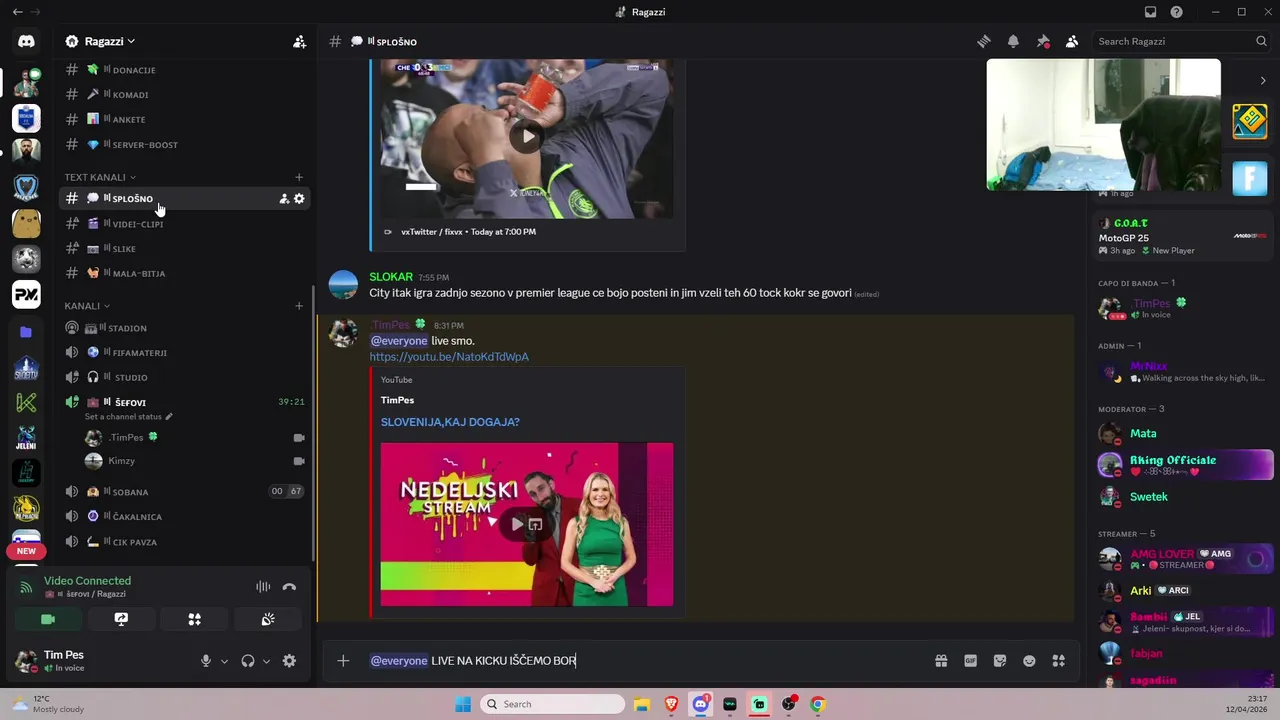Add channel in KANALI category

299,306
